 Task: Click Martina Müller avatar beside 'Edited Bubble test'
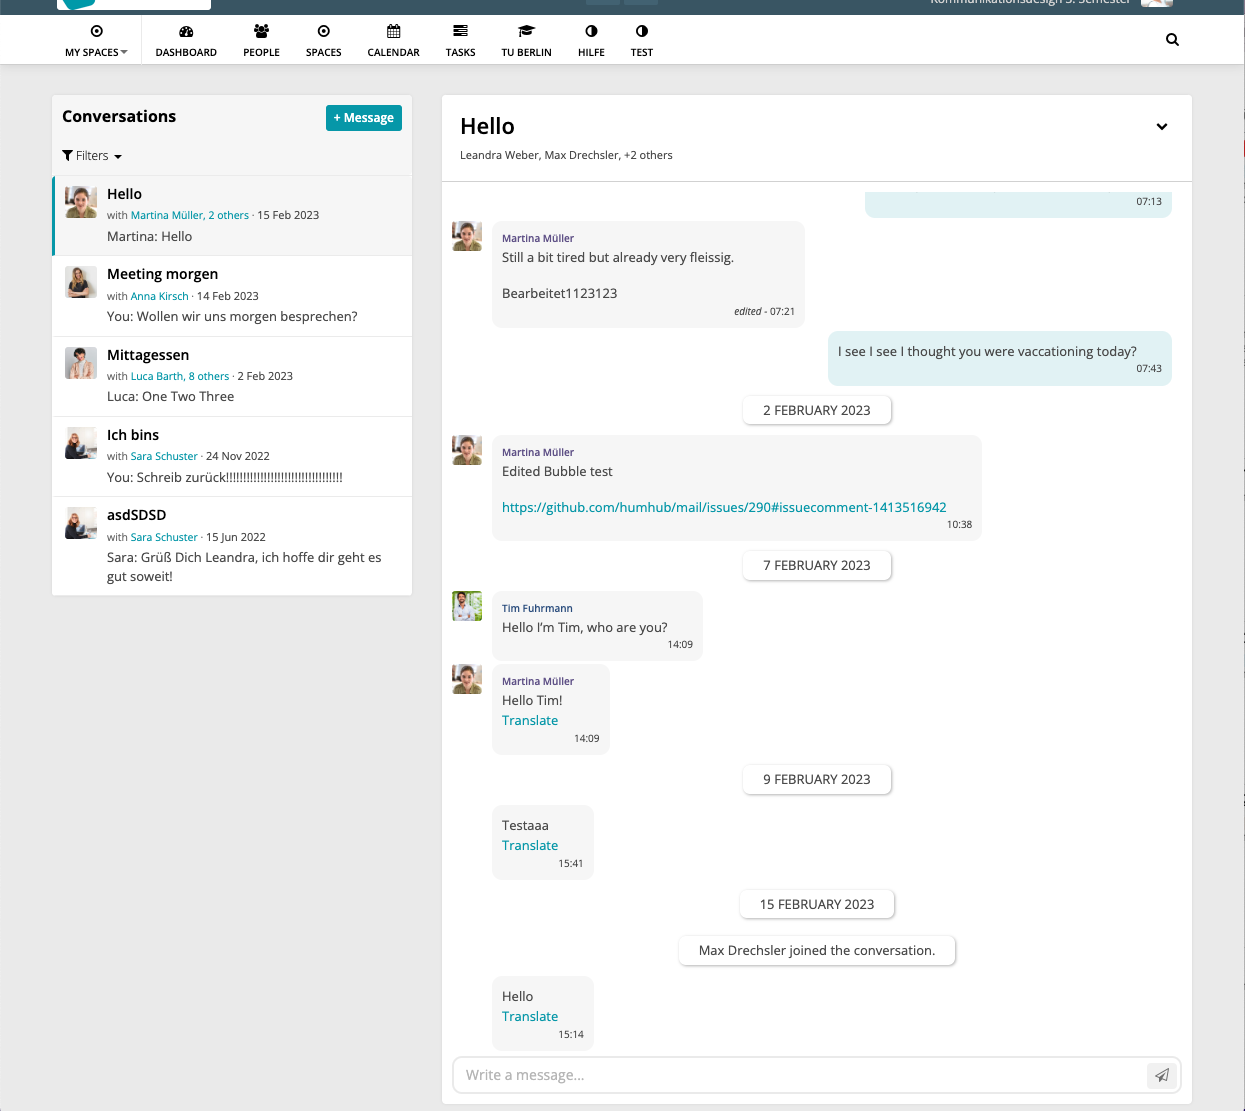tap(467, 450)
